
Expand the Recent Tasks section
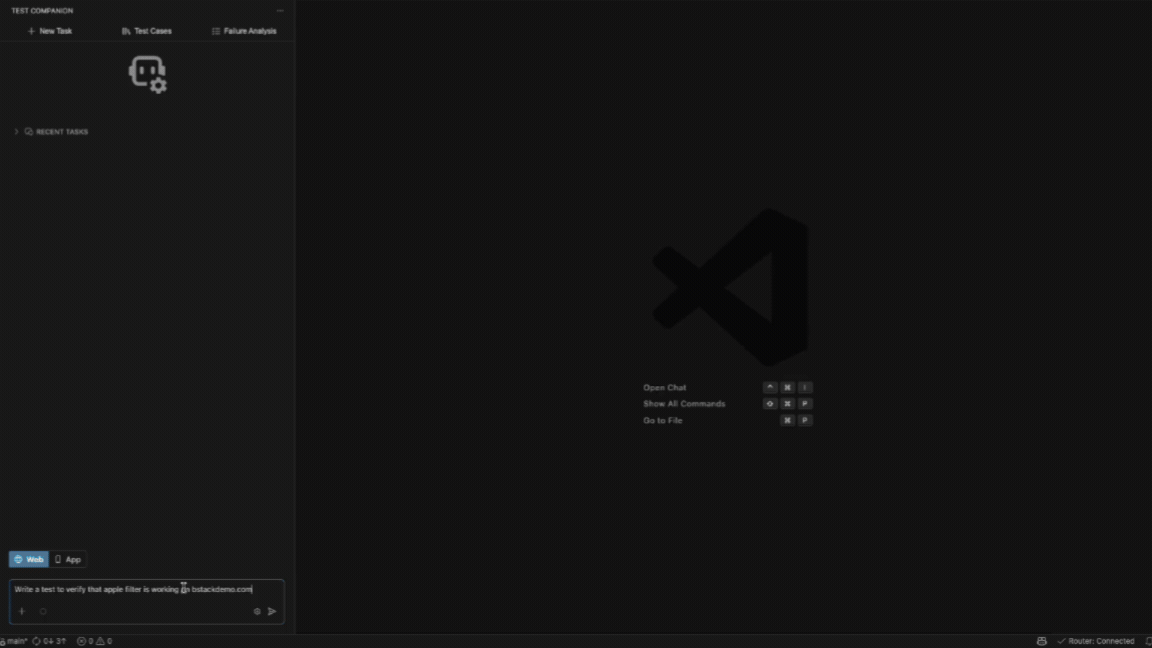click(56, 132)
